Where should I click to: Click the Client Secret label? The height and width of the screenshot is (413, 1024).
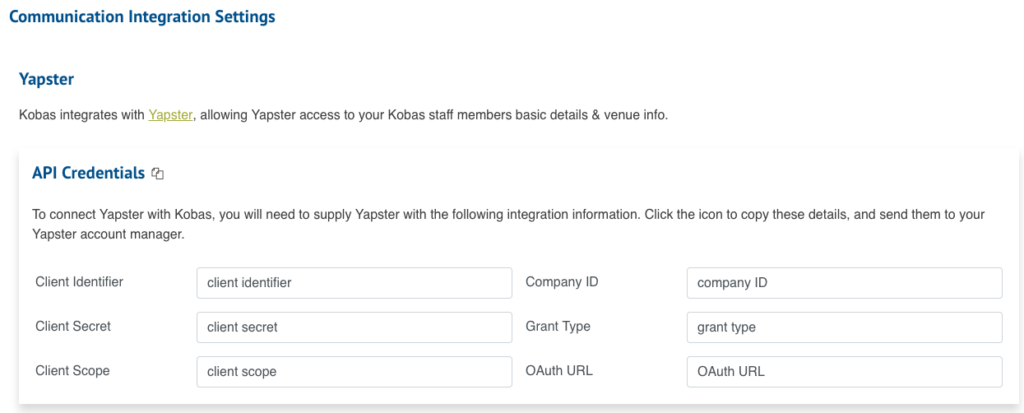(x=73, y=326)
